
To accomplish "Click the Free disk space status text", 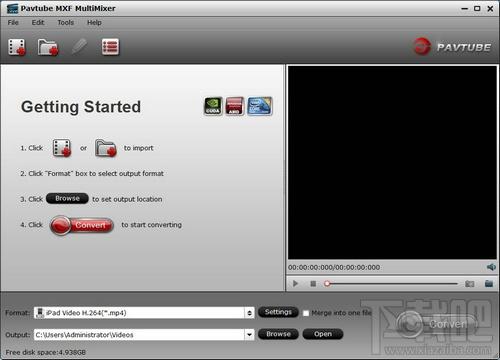I will 46,352.
